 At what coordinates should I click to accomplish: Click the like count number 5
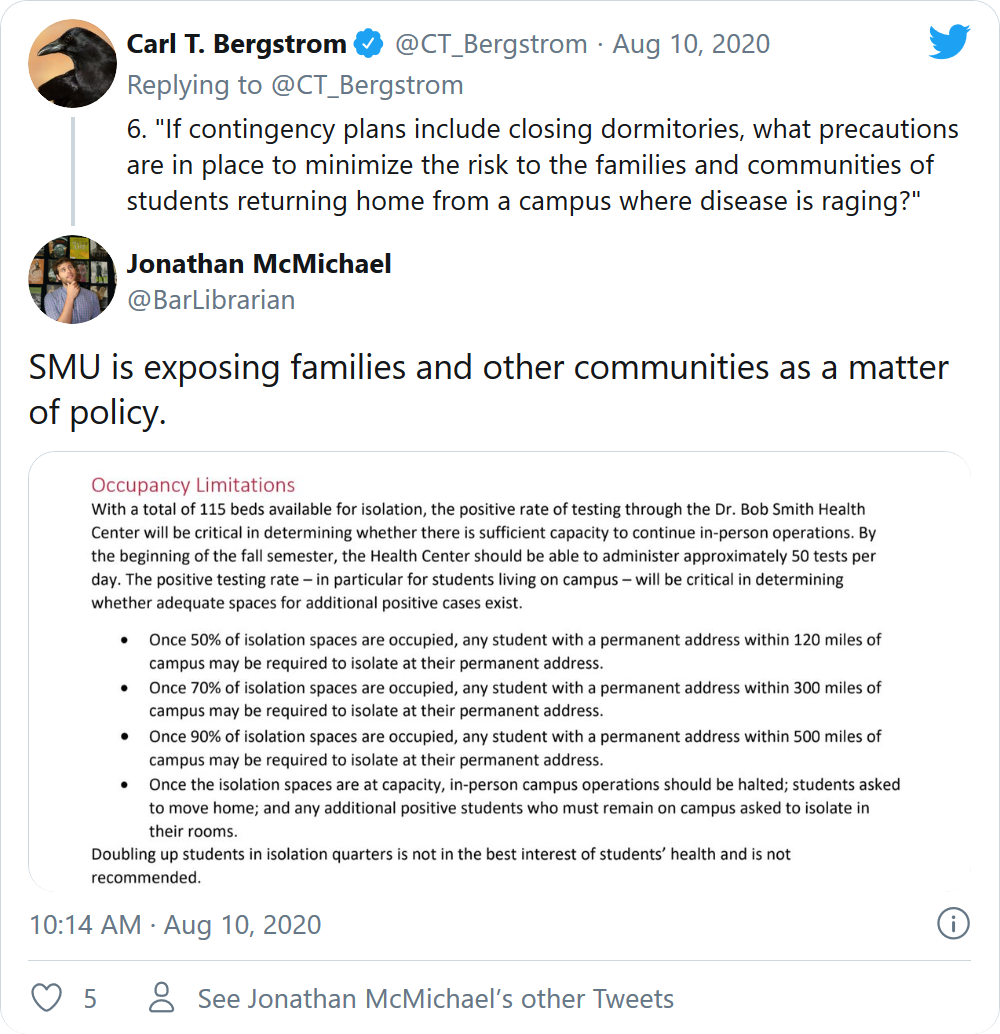click(90, 998)
